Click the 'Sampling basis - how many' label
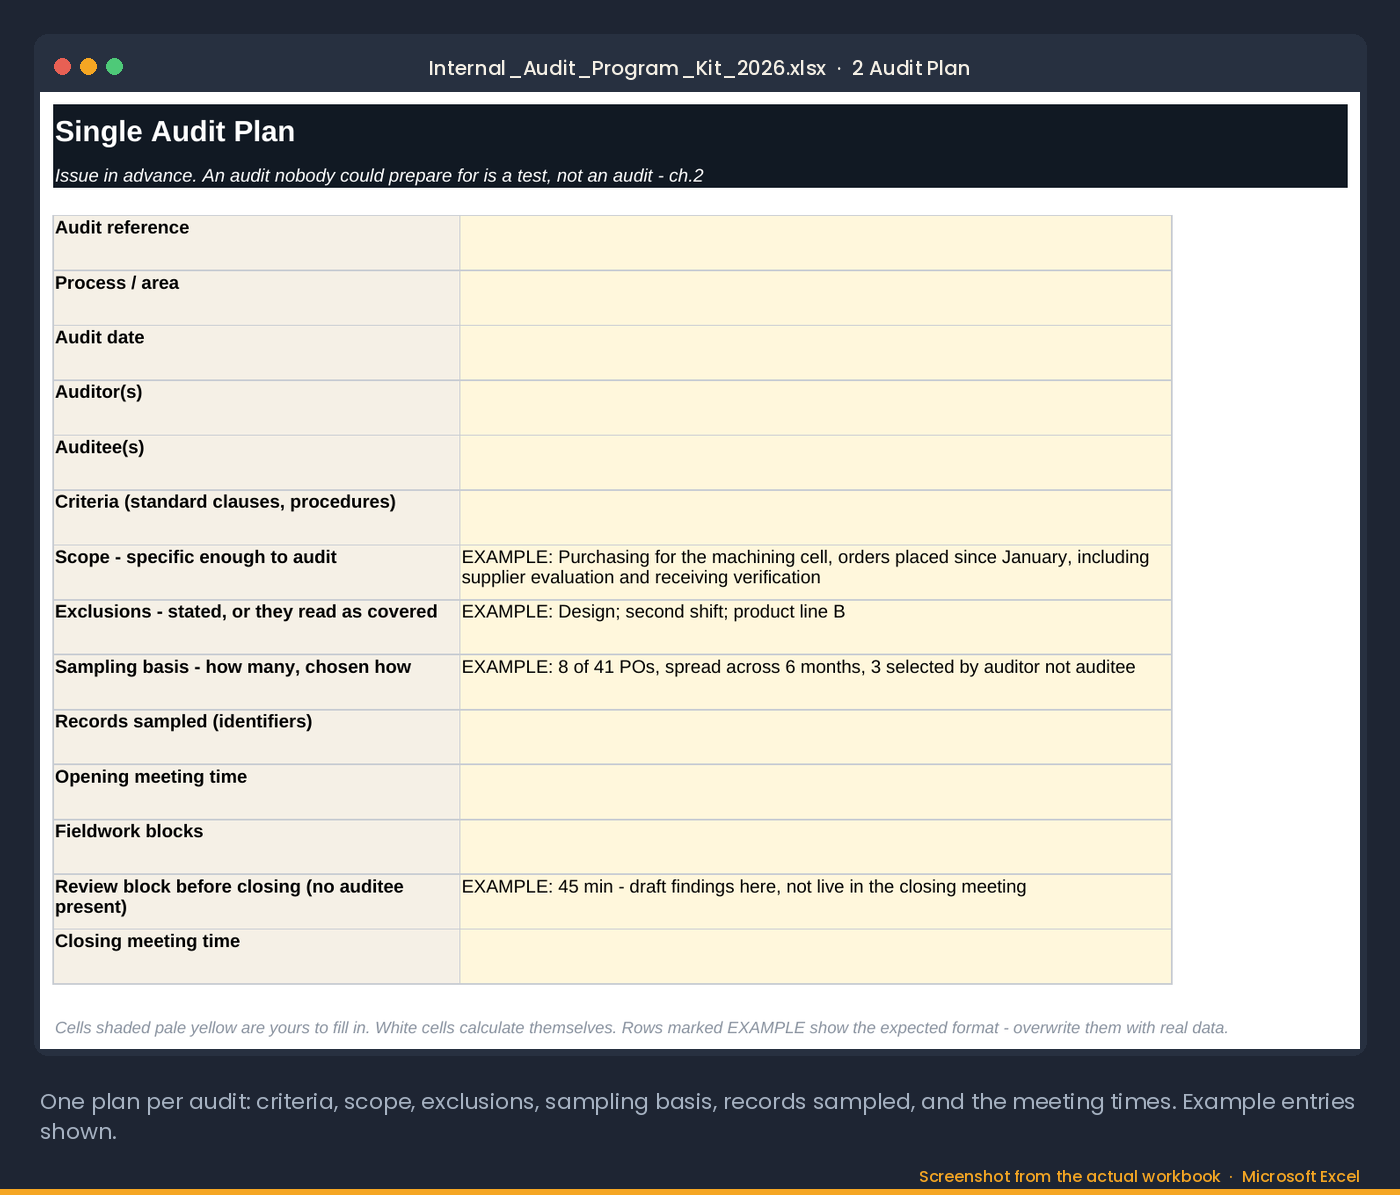This screenshot has height=1195, width=1400. coord(256,683)
